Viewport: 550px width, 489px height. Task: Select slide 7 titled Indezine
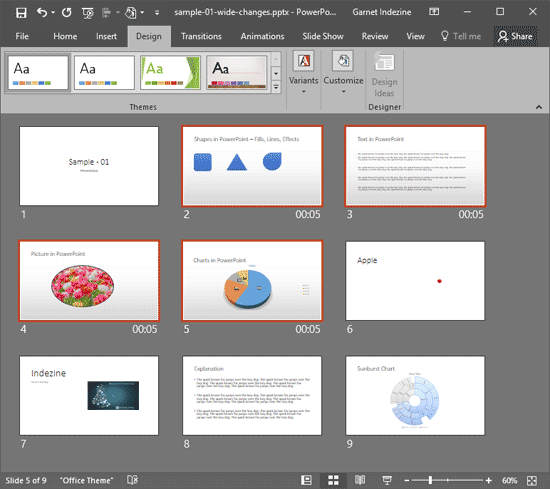point(89,396)
